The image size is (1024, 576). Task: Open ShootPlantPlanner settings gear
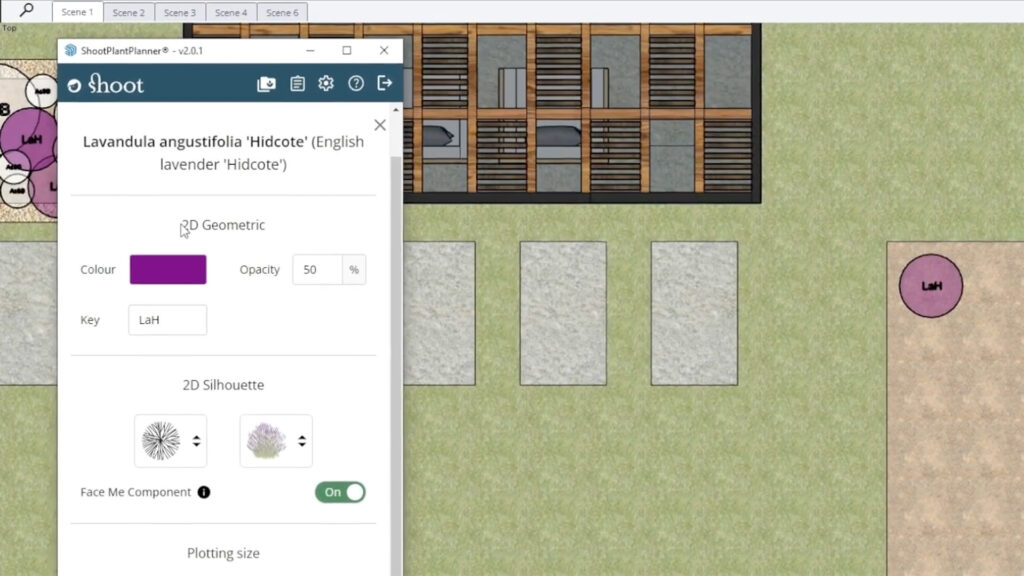tap(326, 84)
